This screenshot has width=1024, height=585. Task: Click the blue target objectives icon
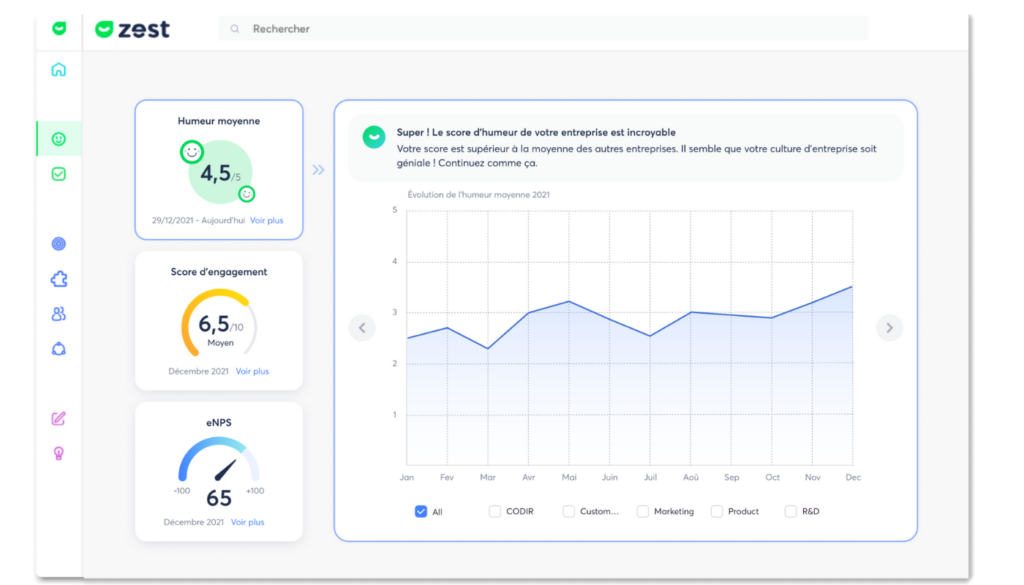tap(59, 244)
